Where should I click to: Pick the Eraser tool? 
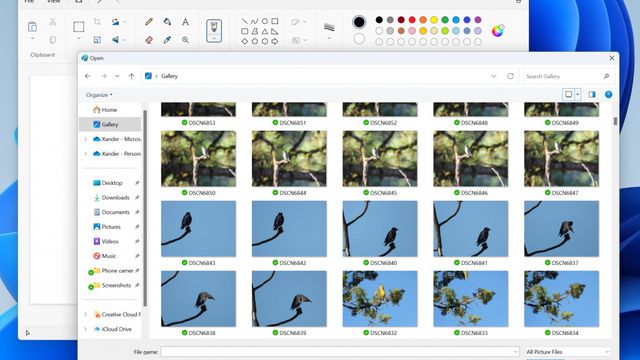coord(149,40)
